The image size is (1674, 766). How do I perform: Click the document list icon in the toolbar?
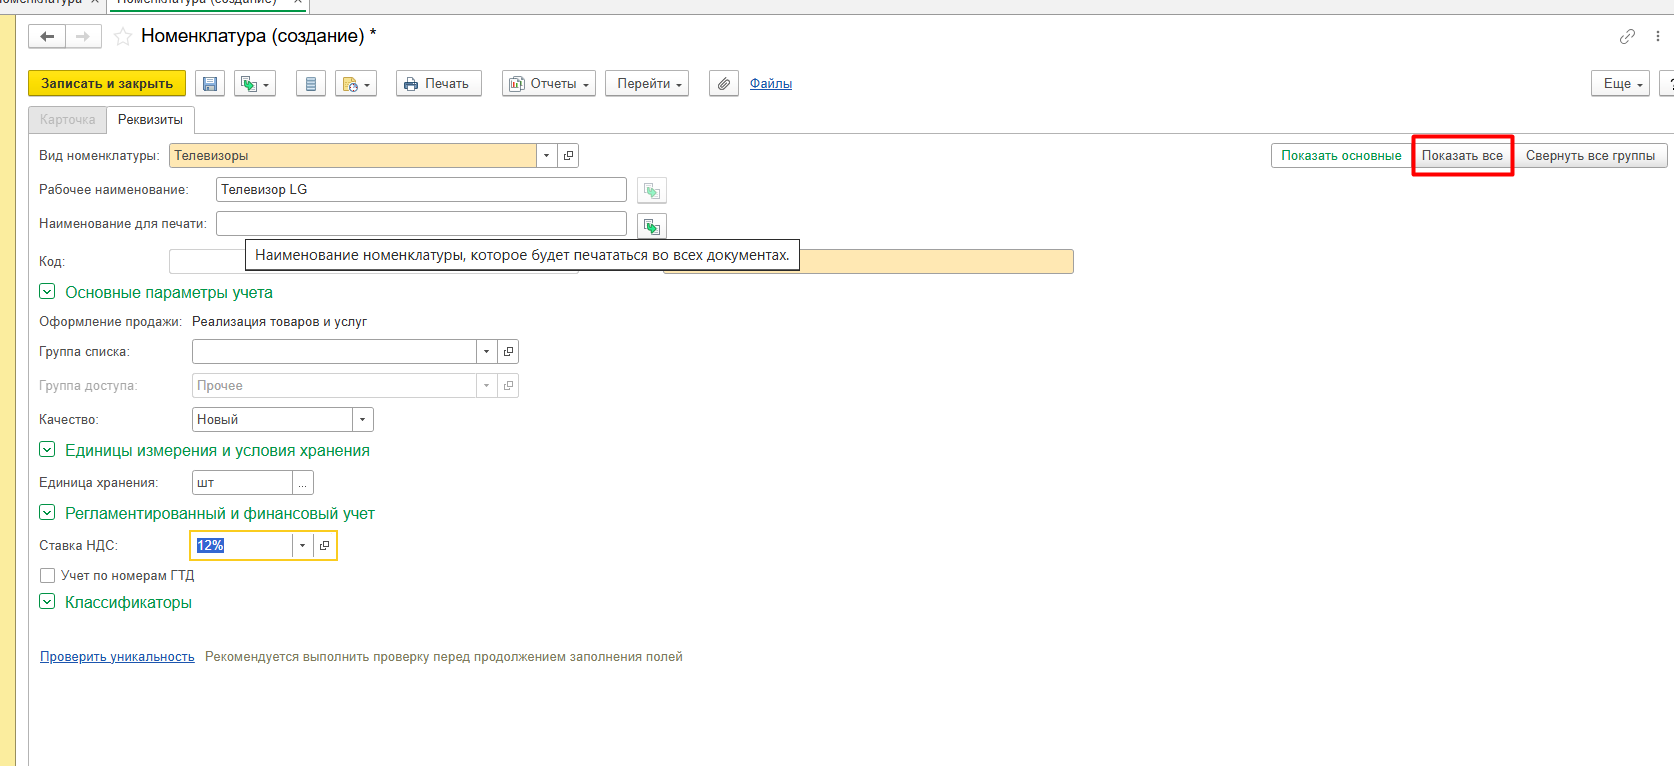(311, 84)
